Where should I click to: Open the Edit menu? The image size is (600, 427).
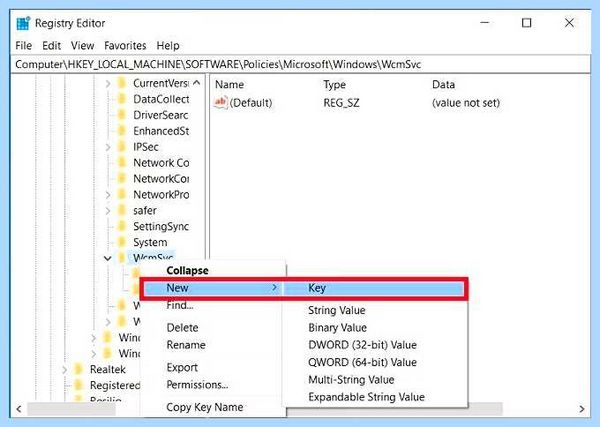[51, 46]
